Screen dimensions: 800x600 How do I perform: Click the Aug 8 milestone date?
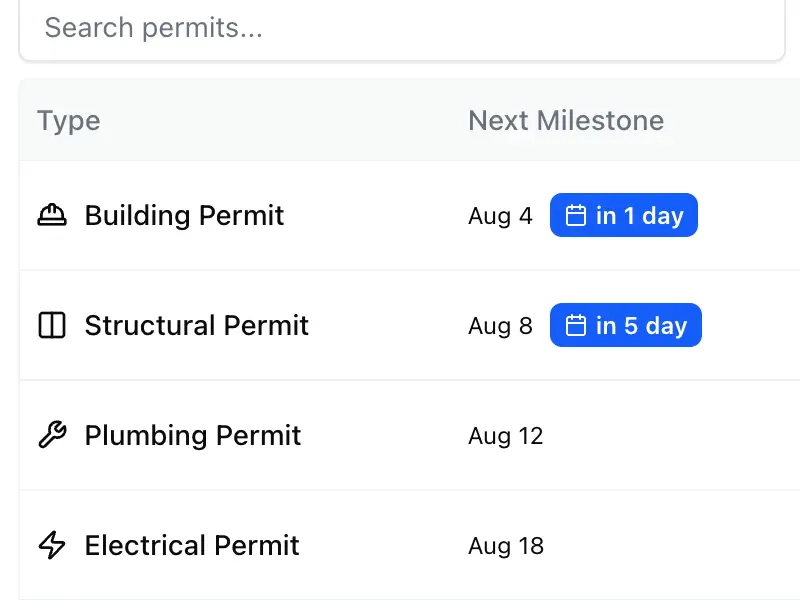[500, 325]
